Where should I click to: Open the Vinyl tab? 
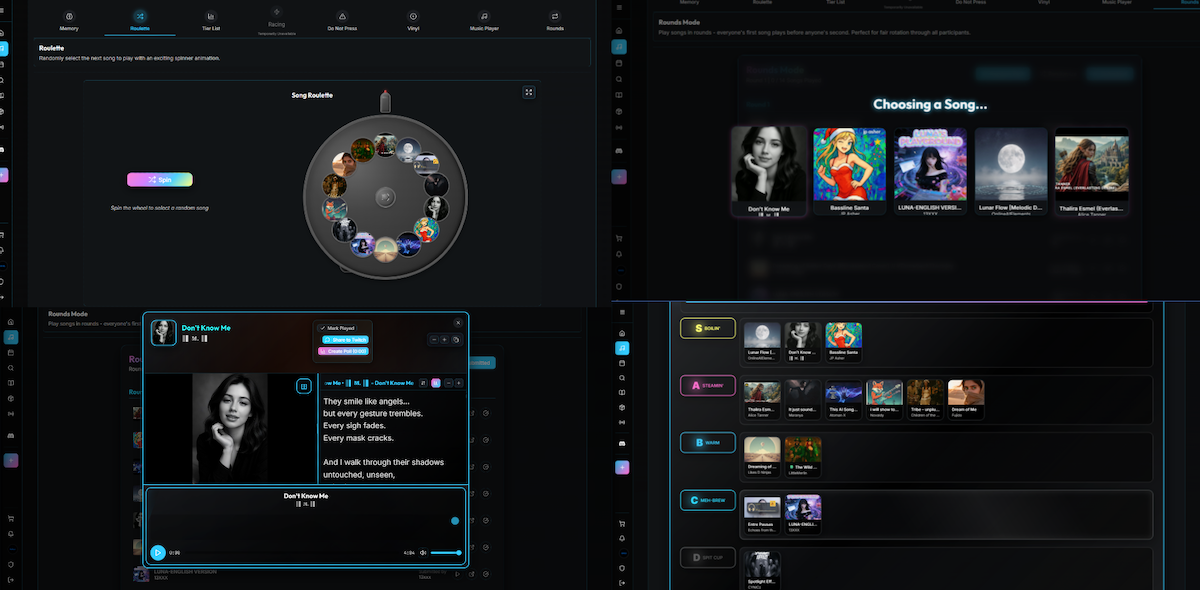pyautogui.click(x=413, y=20)
